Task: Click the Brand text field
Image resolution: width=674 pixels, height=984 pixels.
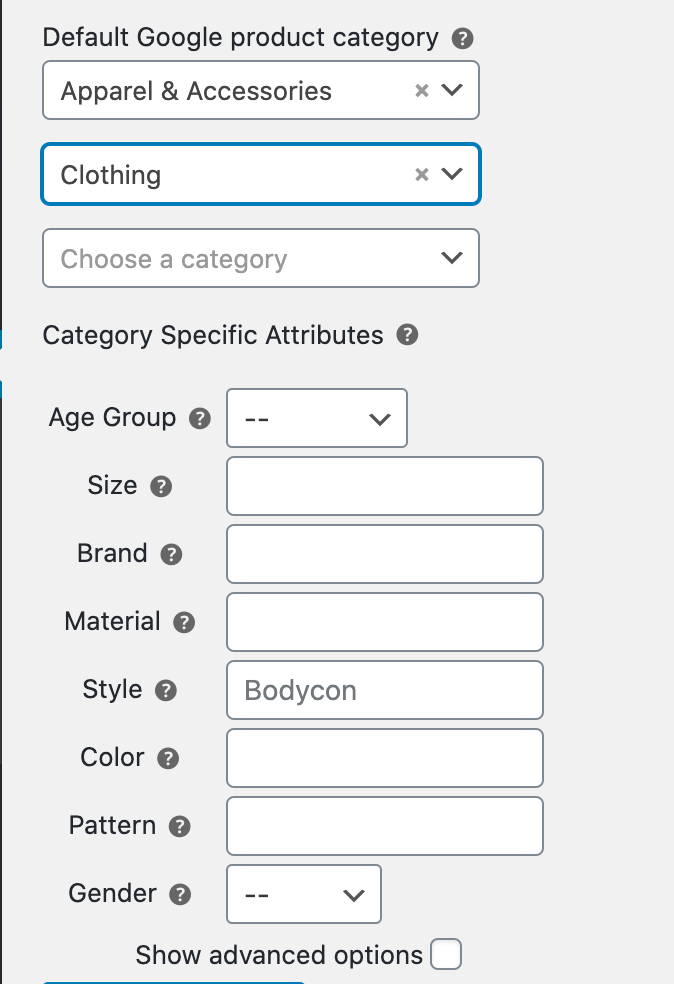Action: click(x=385, y=554)
